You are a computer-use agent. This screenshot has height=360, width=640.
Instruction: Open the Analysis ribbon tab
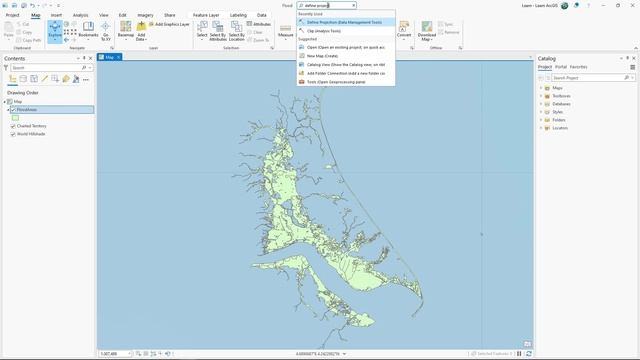[x=80, y=15]
